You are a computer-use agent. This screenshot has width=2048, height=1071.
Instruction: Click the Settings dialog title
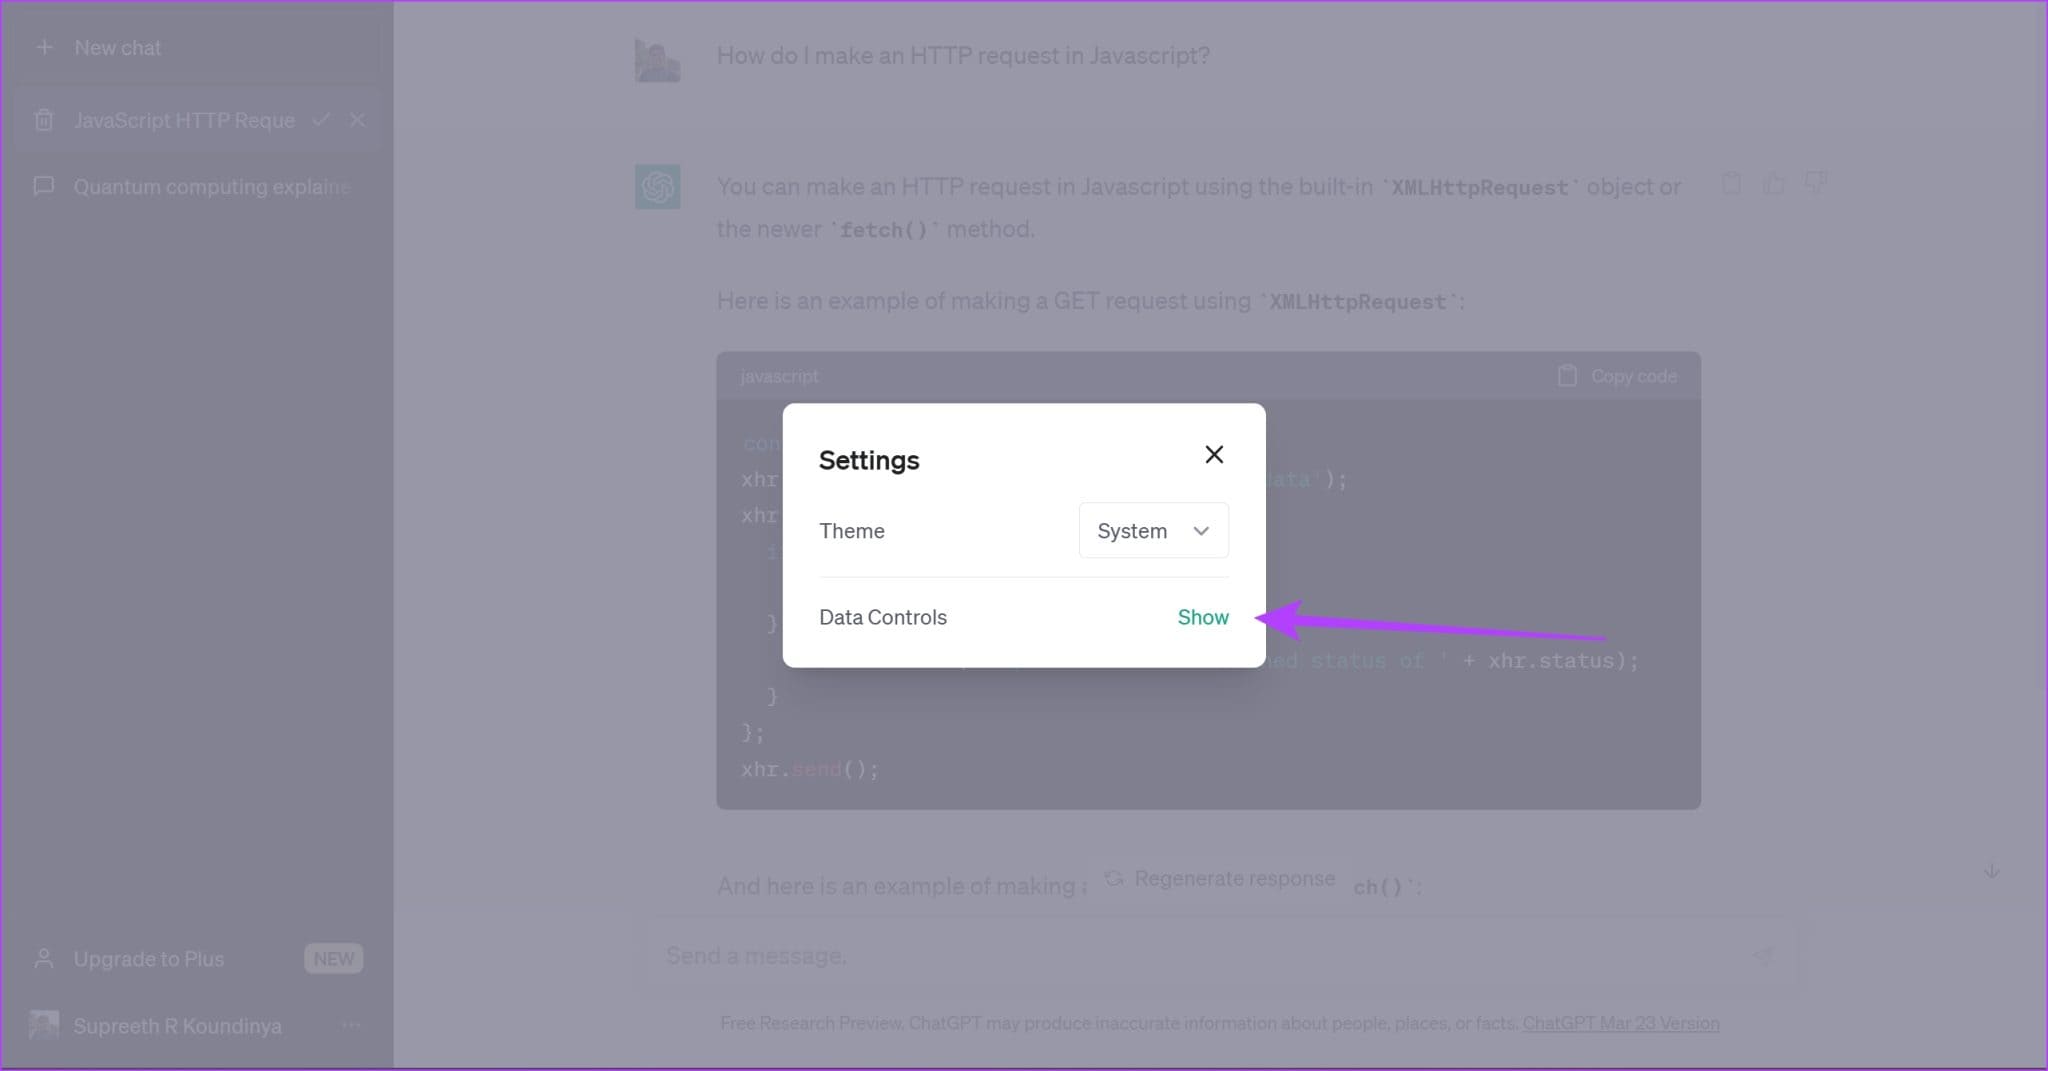pyautogui.click(x=869, y=460)
